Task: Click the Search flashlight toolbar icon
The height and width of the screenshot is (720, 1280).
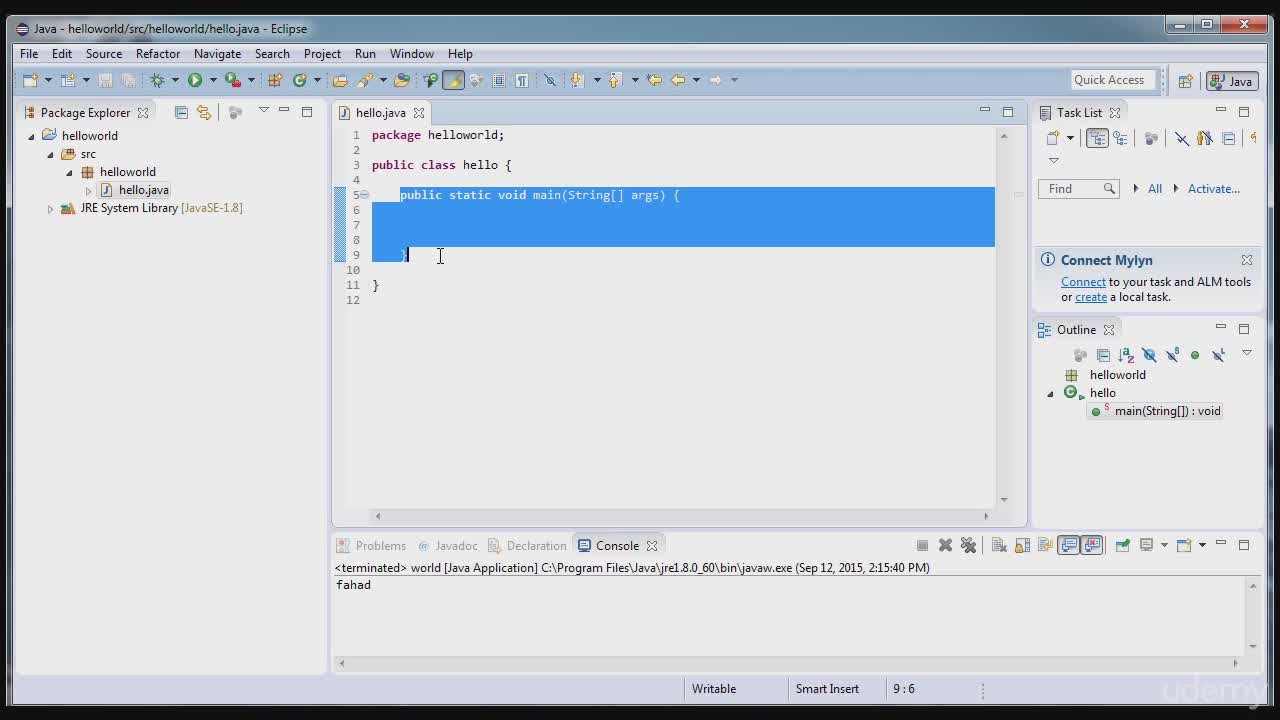Action: (364, 80)
